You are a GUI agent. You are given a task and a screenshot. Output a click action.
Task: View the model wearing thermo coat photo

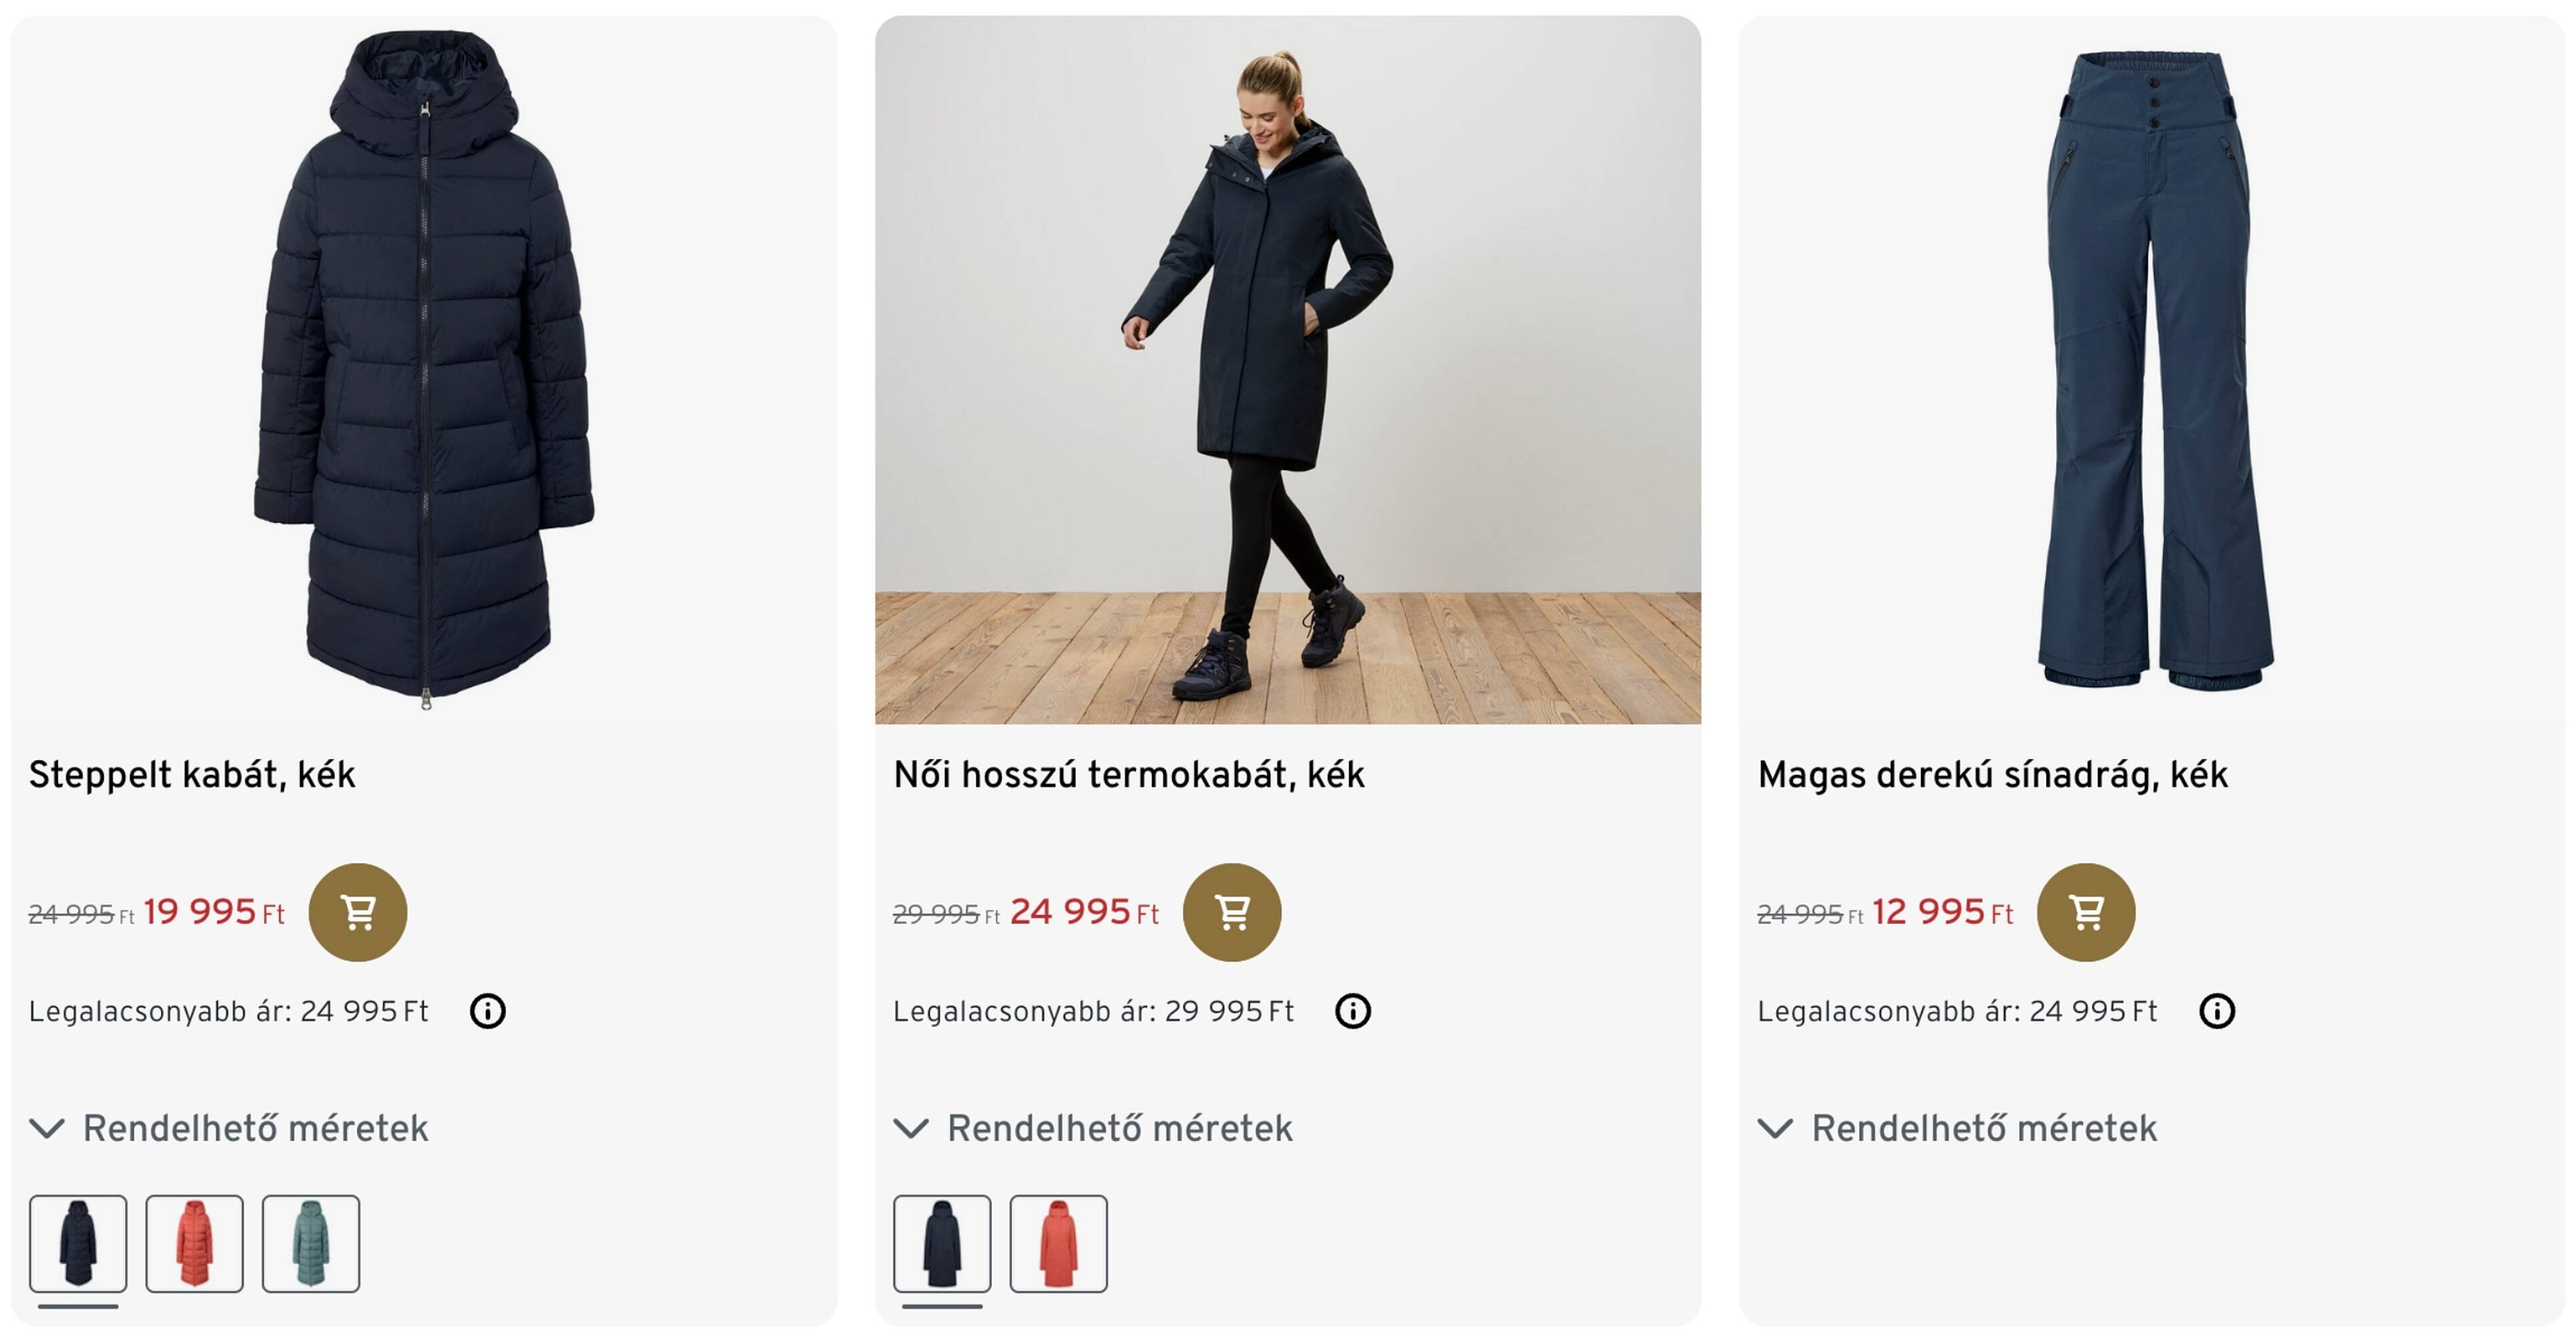click(x=1287, y=370)
